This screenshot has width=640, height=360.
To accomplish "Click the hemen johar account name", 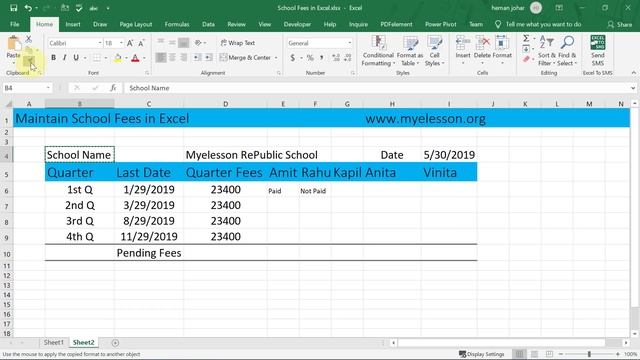I will pyautogui.click(x=508, y=8).
